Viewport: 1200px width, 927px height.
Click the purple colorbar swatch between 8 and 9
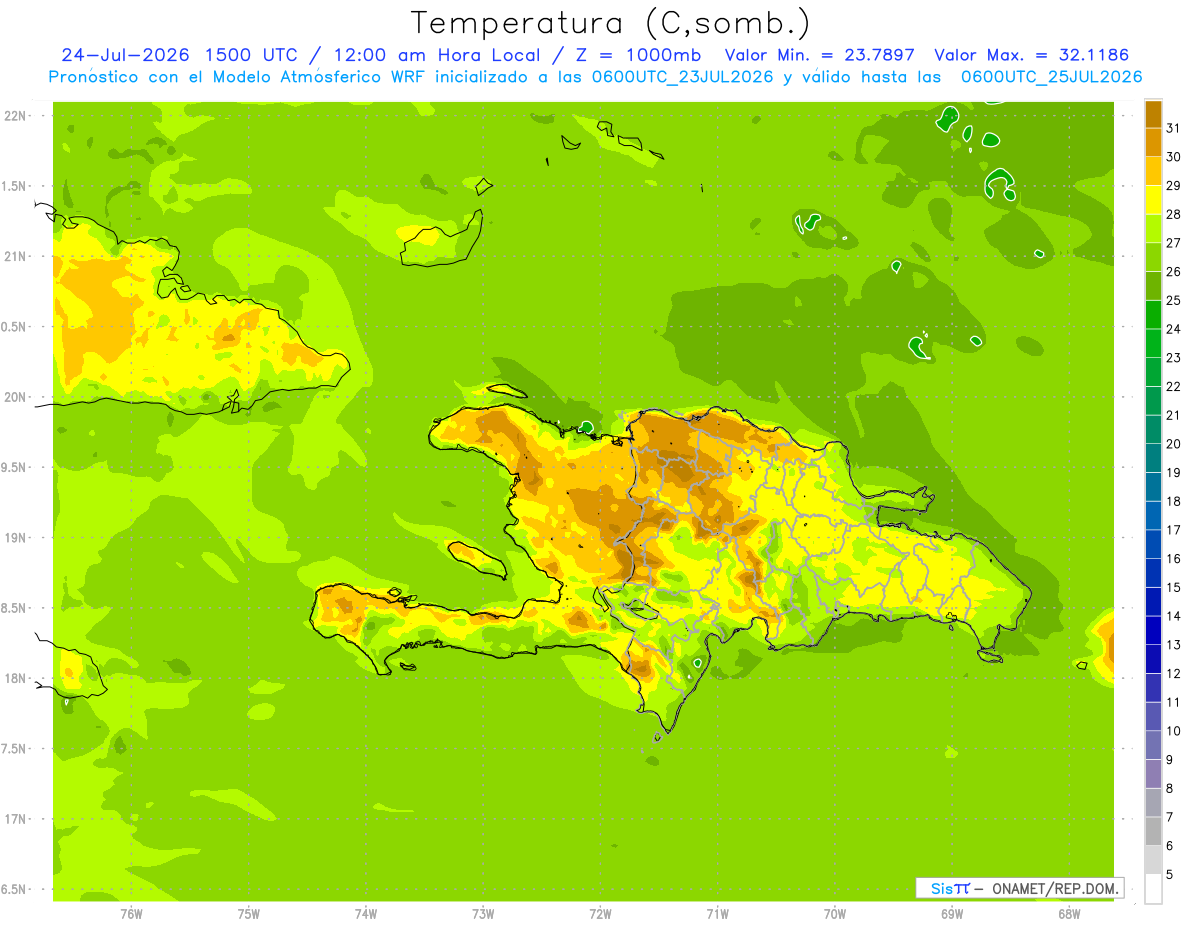coord(1153,774)
